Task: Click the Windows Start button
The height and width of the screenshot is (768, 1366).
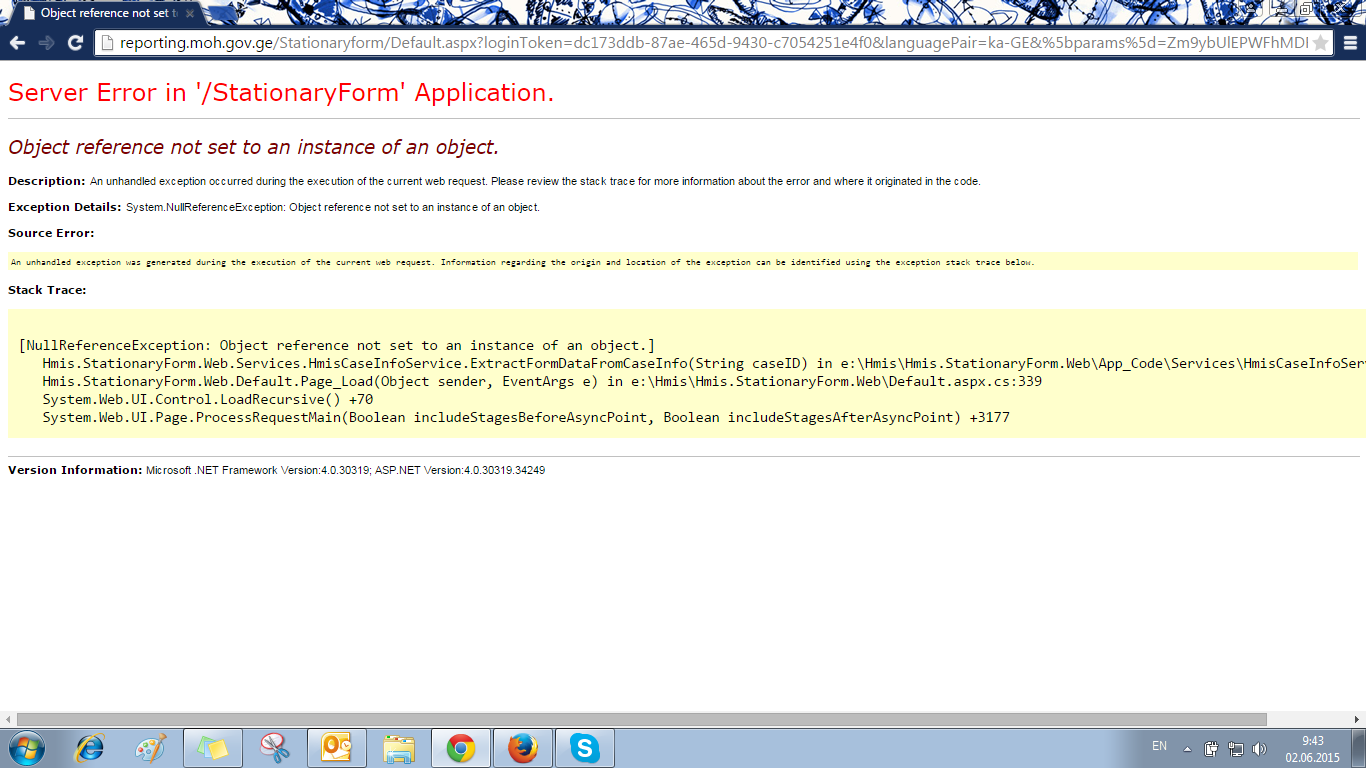Action: 27,748
